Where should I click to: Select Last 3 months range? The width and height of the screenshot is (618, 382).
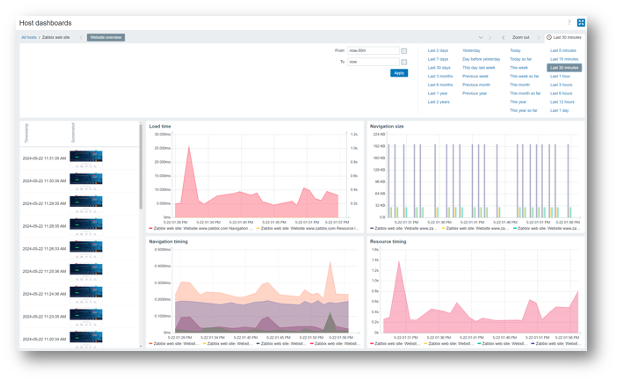(440, 76)
